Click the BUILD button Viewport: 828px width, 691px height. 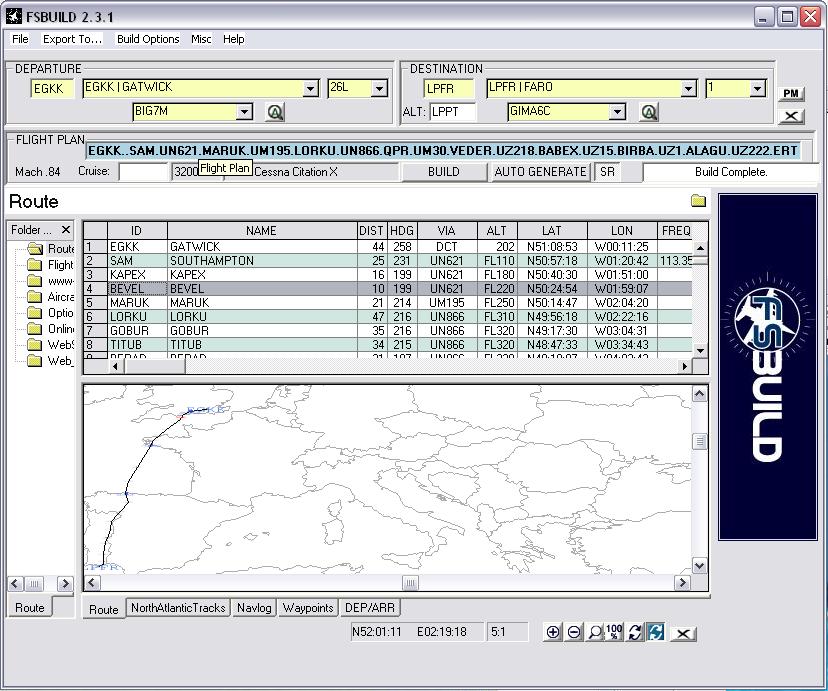444,172
